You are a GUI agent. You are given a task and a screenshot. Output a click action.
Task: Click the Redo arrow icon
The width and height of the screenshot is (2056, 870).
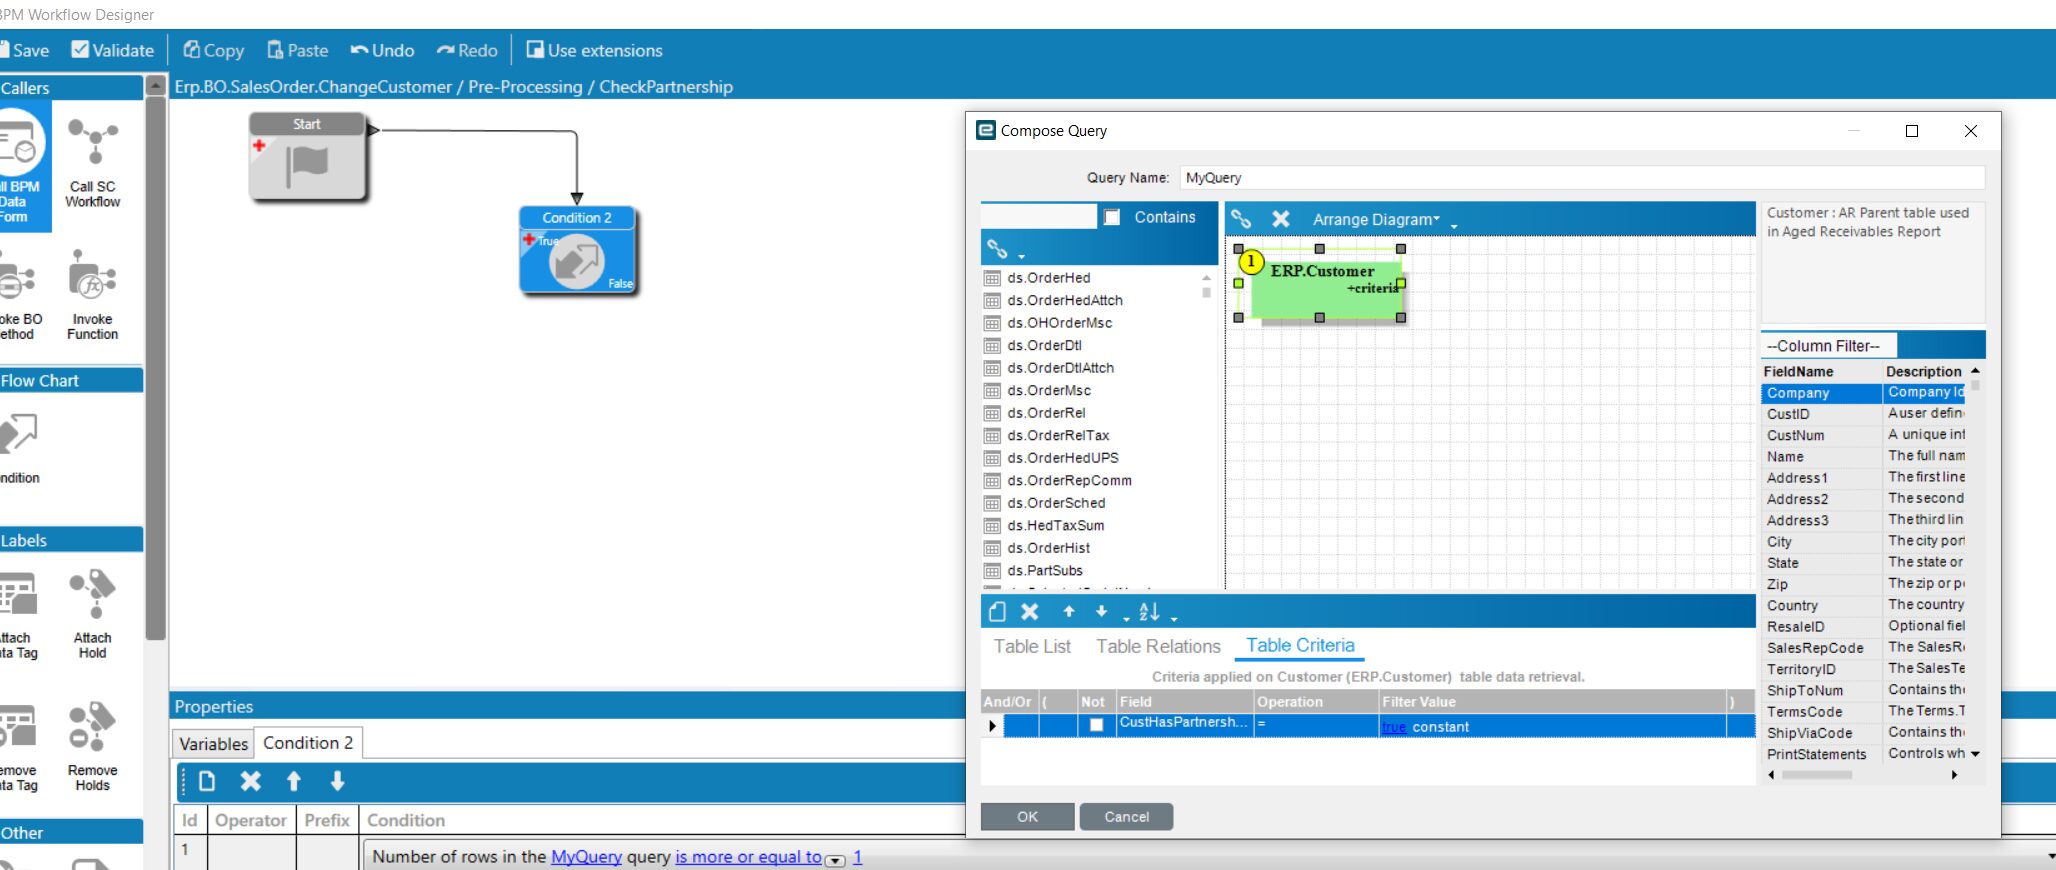point(446,50)
